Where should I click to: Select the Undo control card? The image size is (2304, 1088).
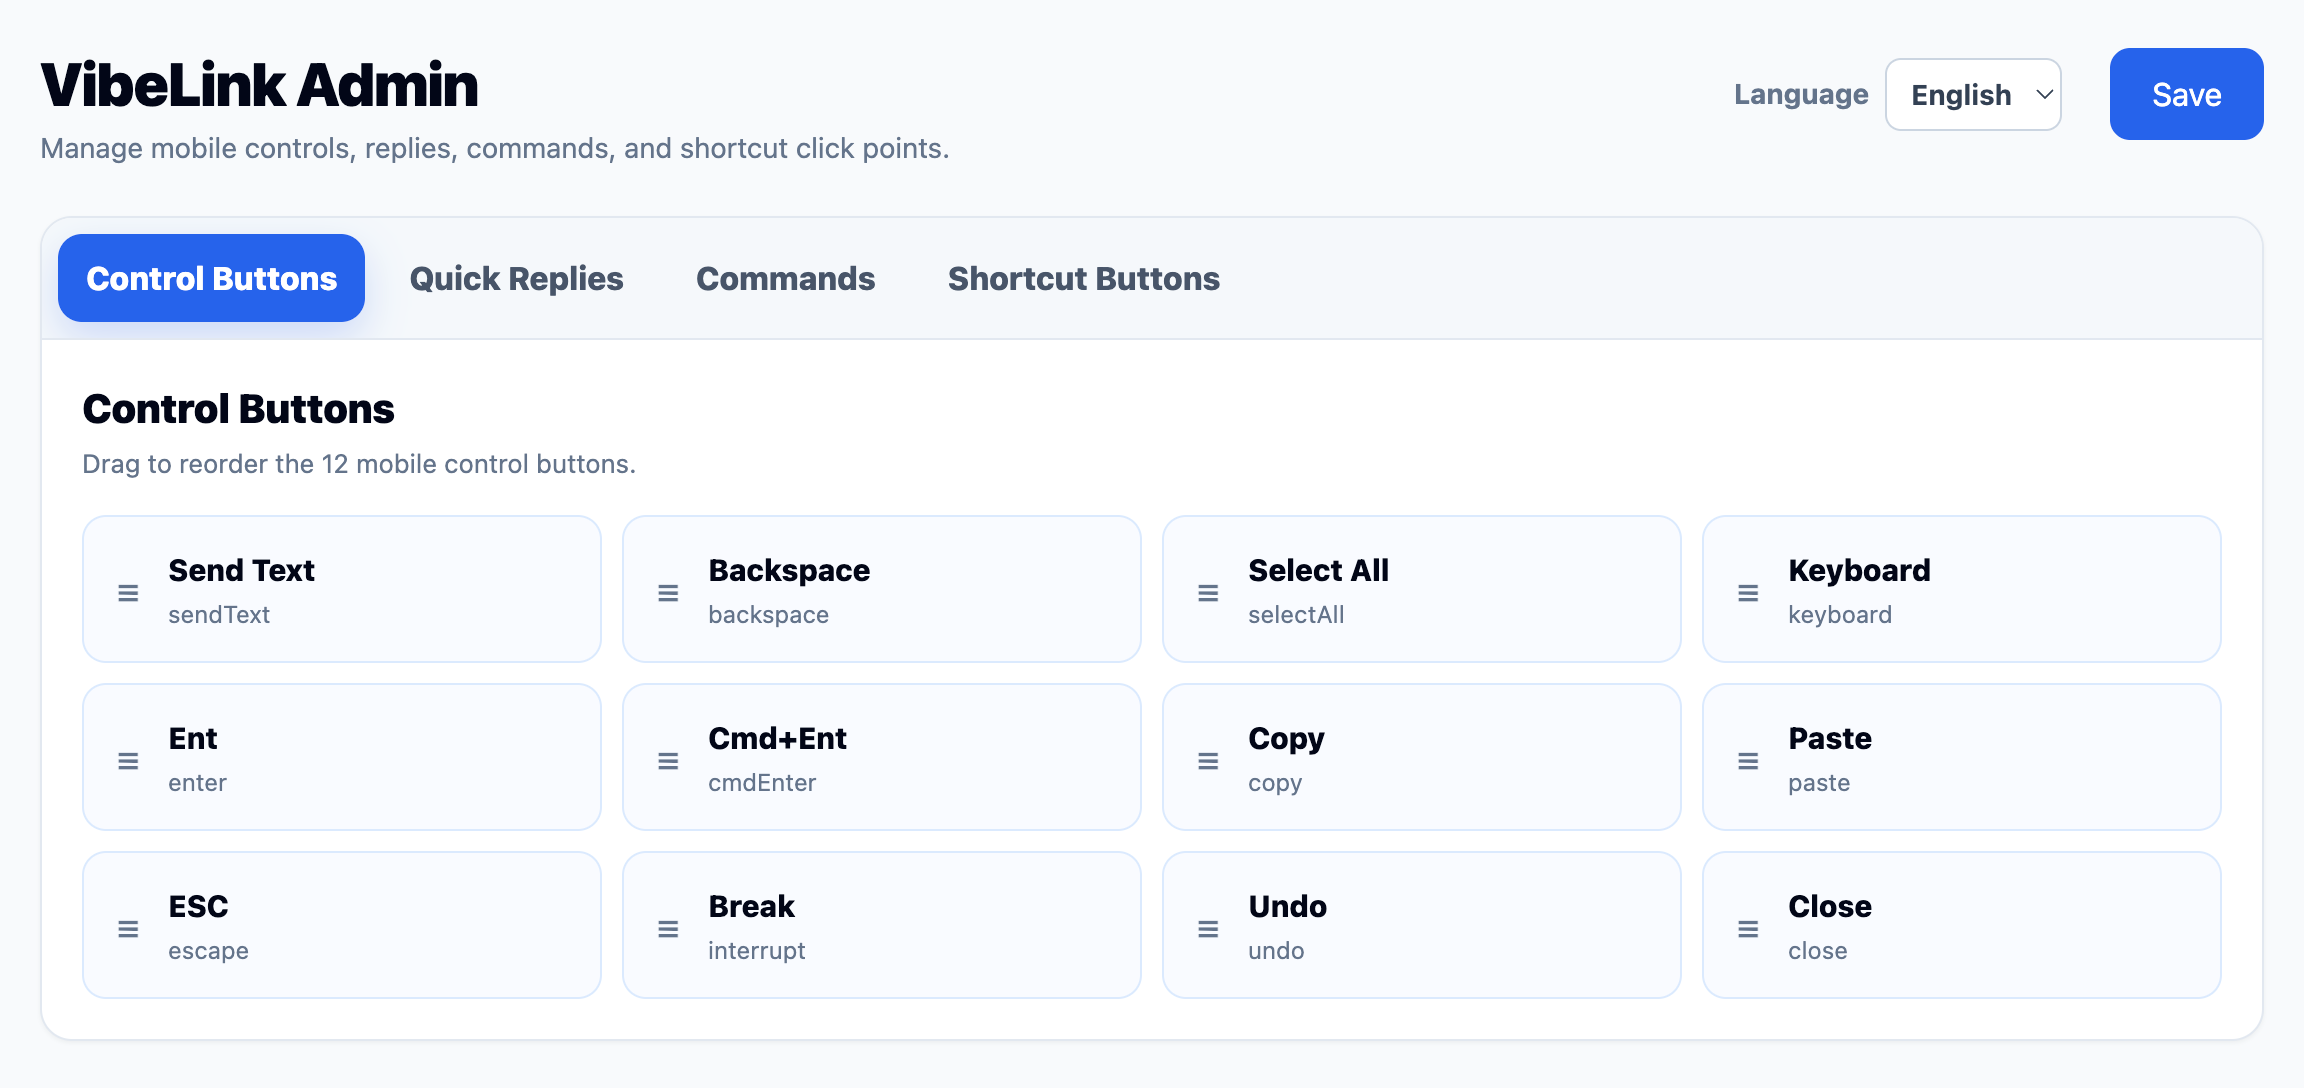1421,924
